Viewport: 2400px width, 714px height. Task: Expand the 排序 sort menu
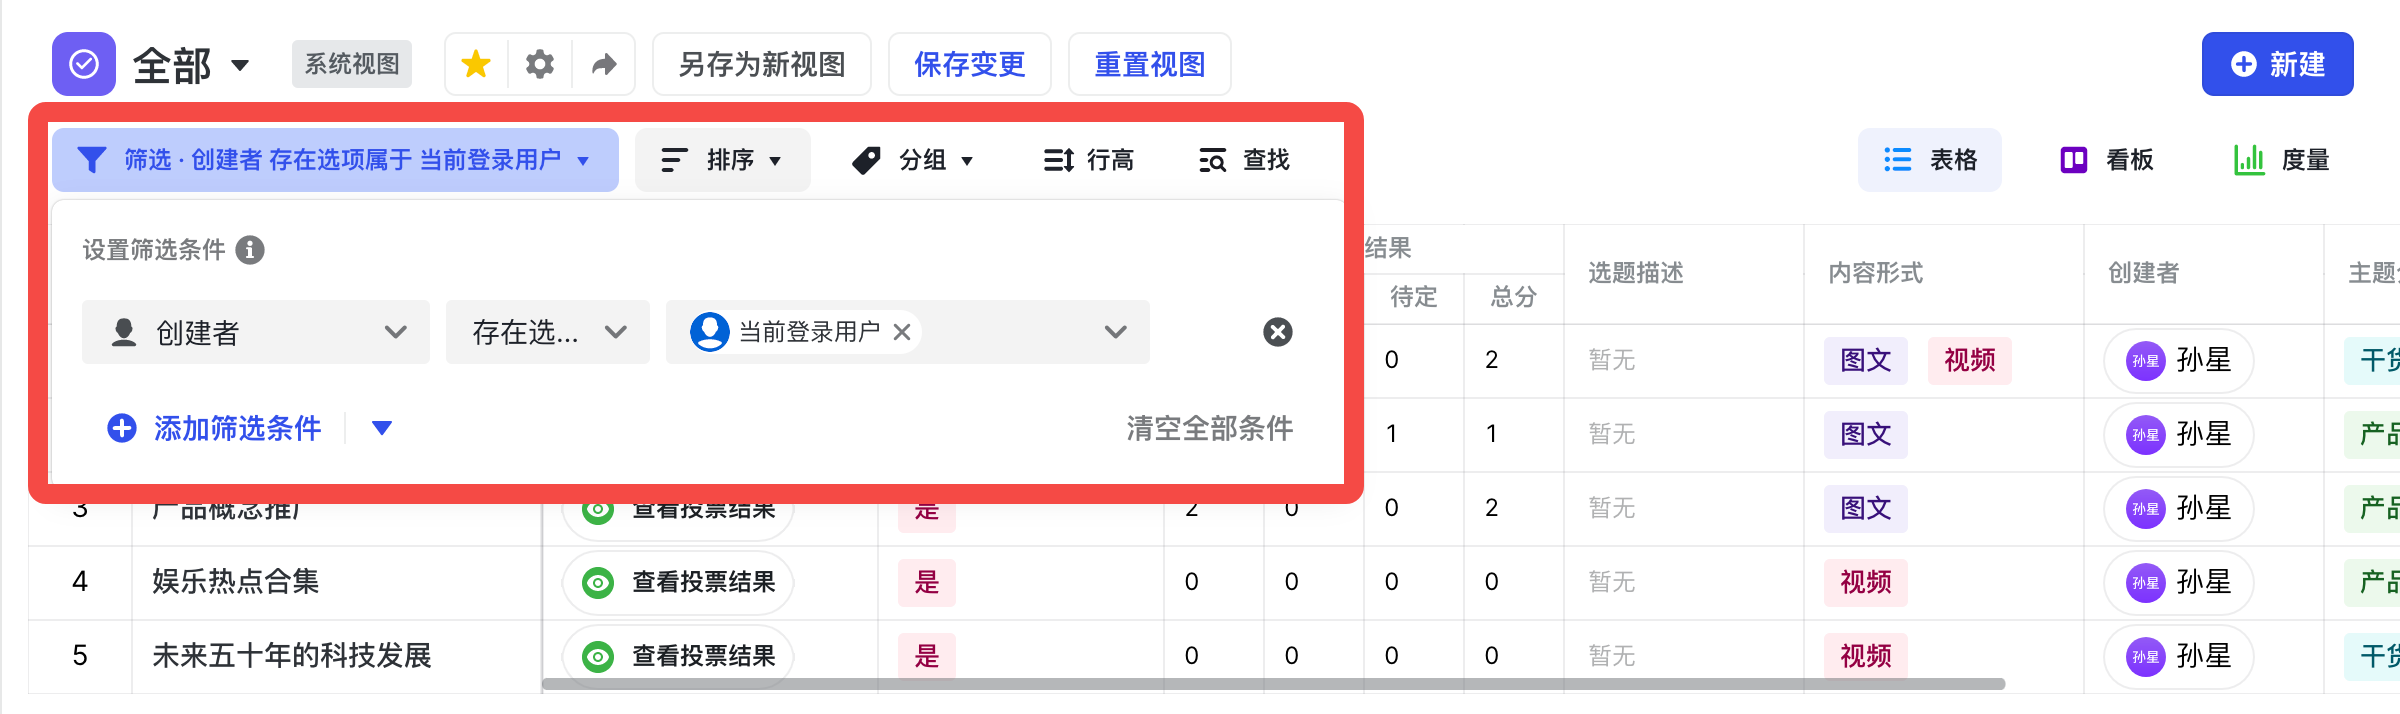pyautogui.click(x=722, y=160)
